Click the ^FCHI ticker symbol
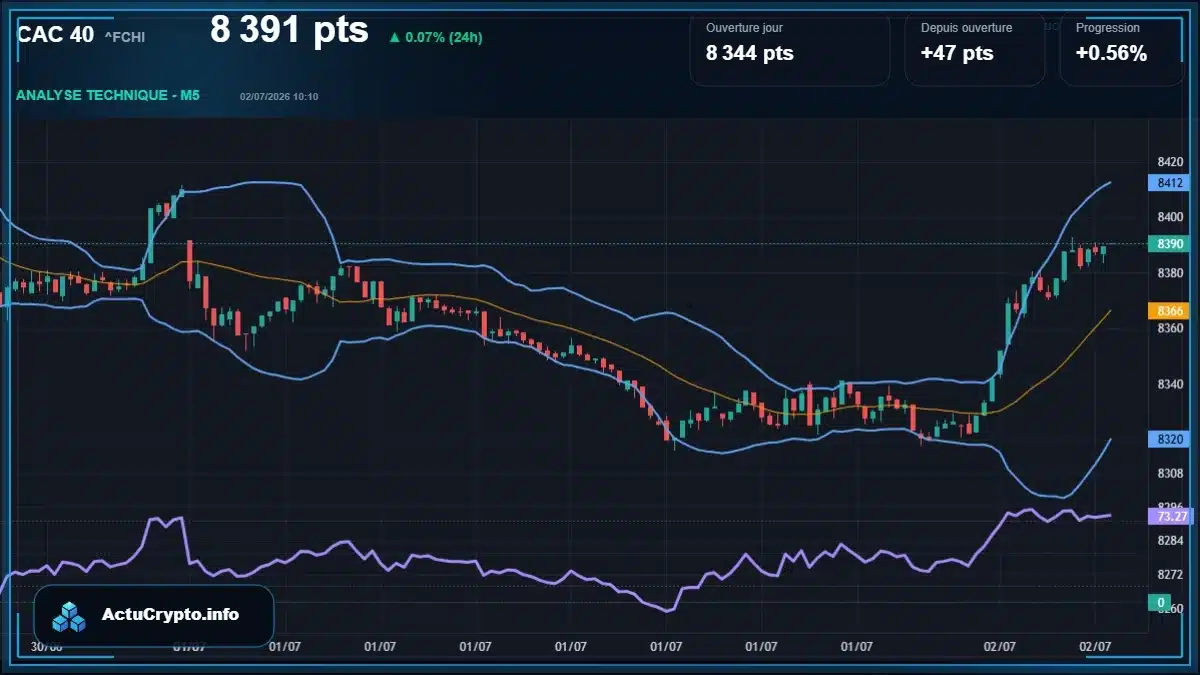The height and width of the screenshot is (675, 1200). [x=125, y=37]
